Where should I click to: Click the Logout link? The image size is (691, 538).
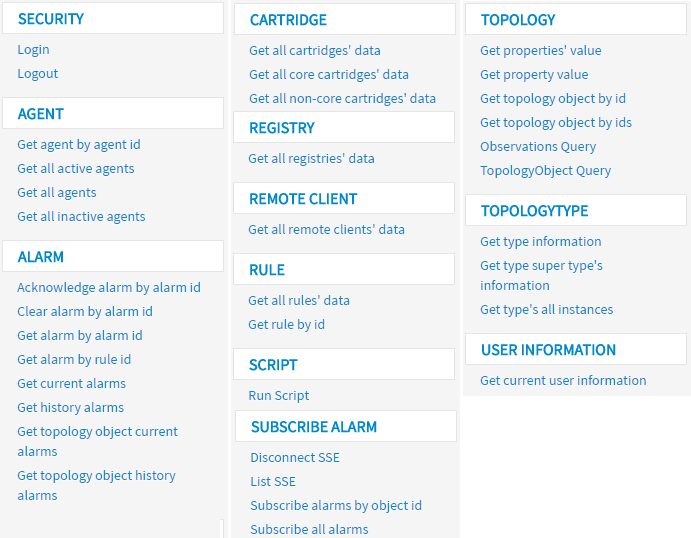[38, 74]
